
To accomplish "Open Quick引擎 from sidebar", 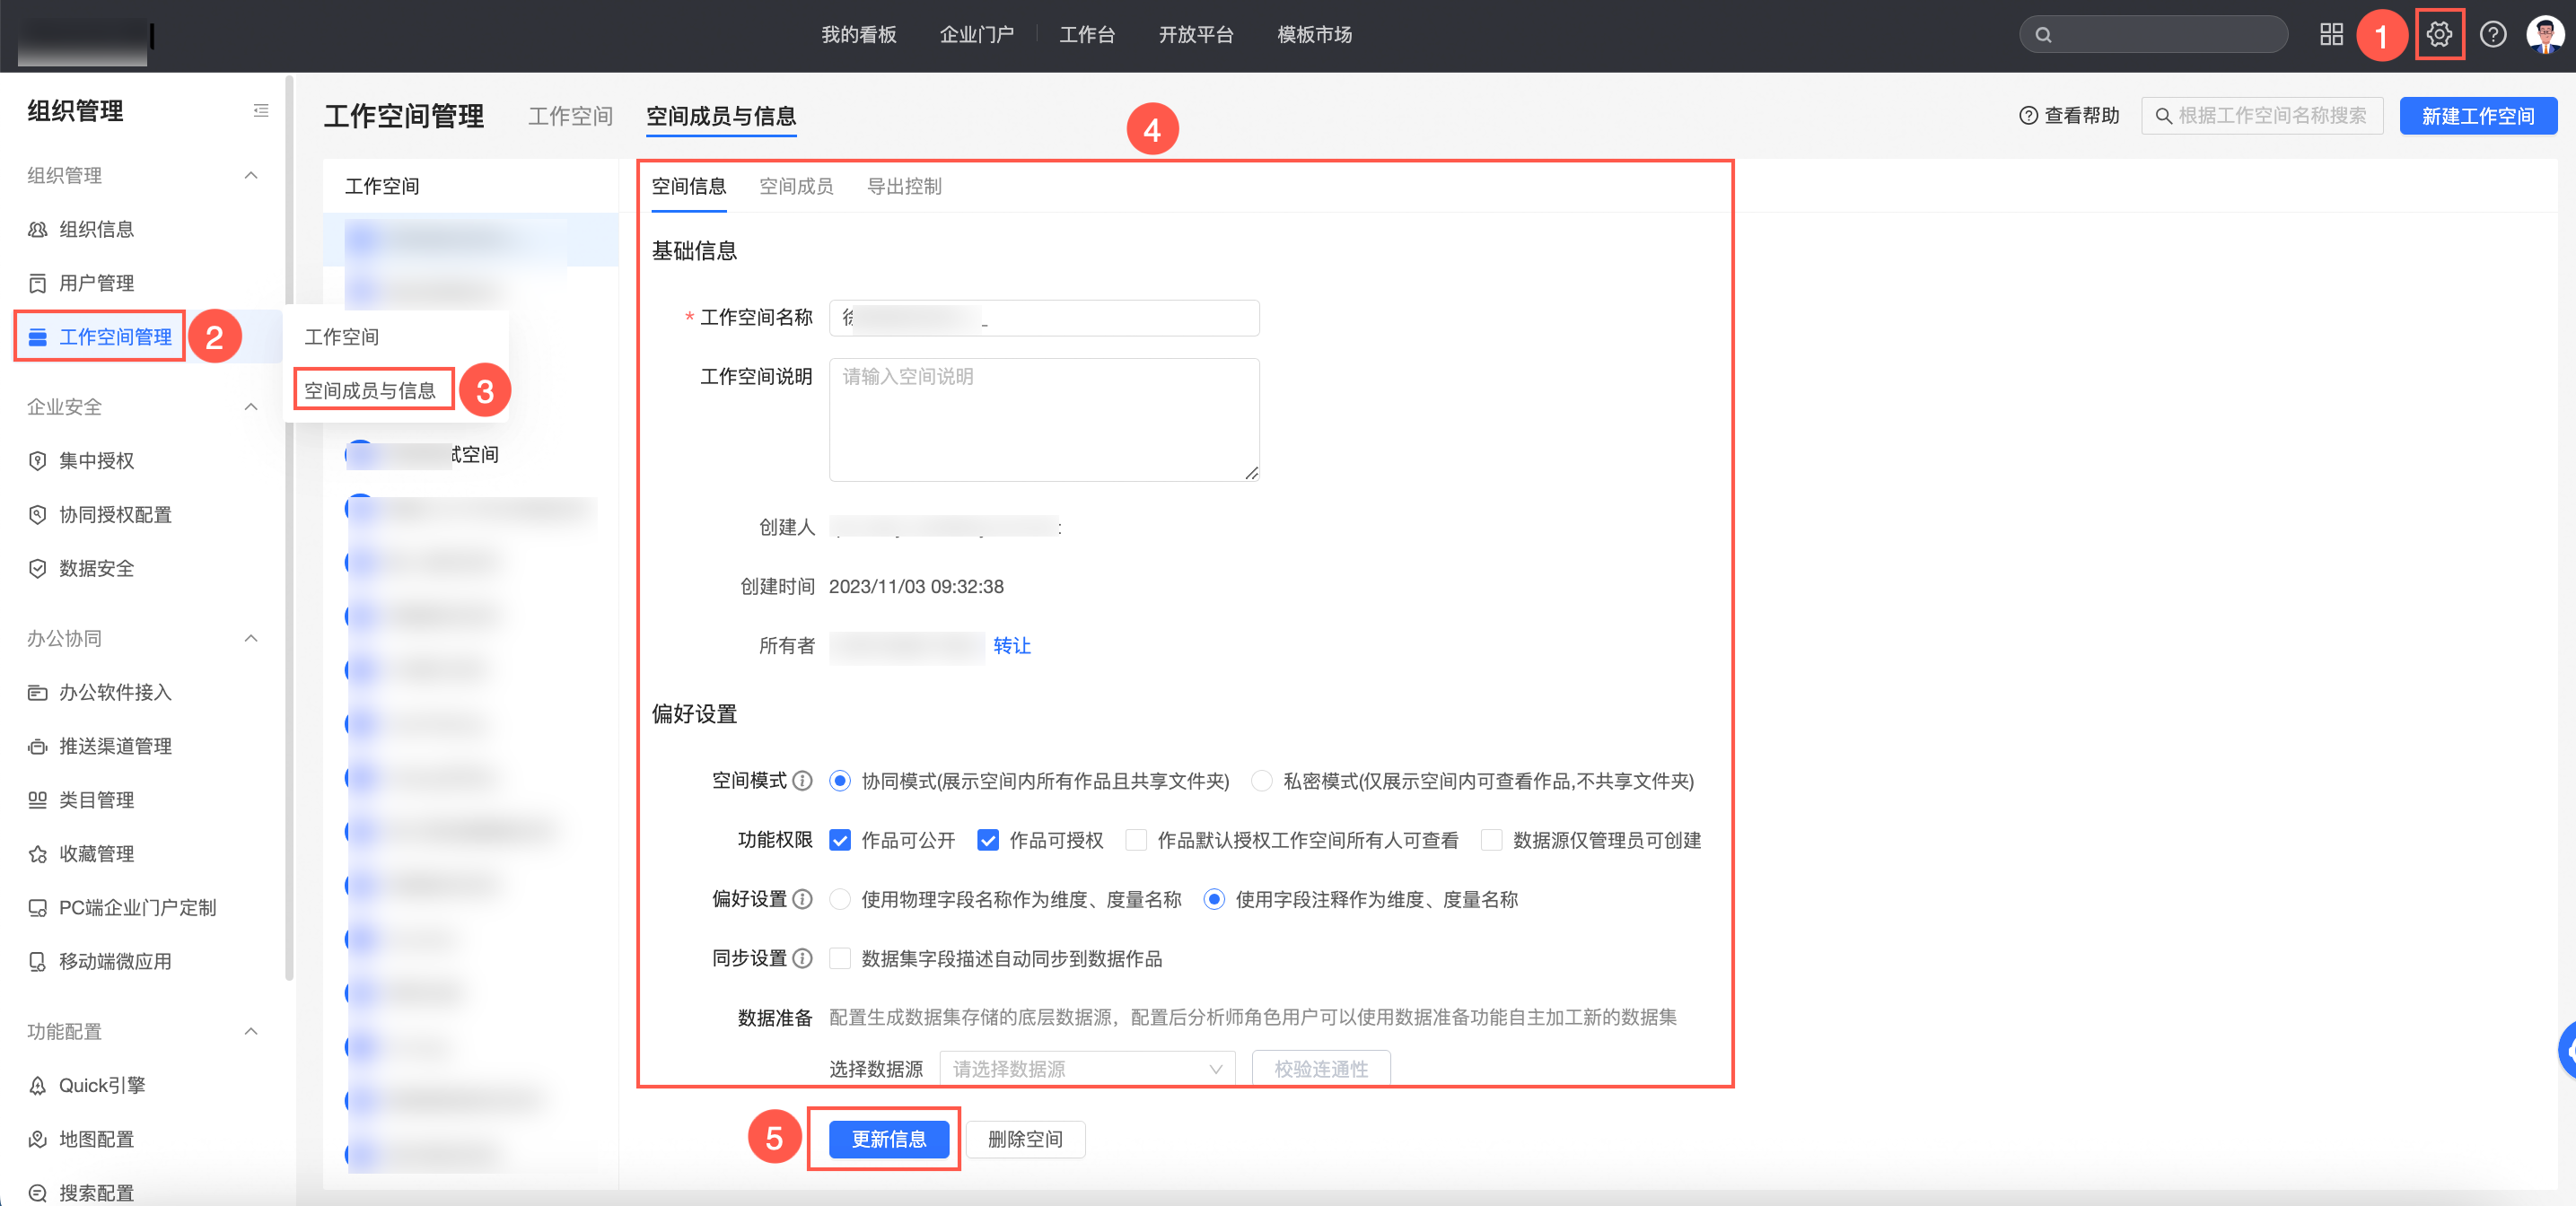I will [101, 1085].
